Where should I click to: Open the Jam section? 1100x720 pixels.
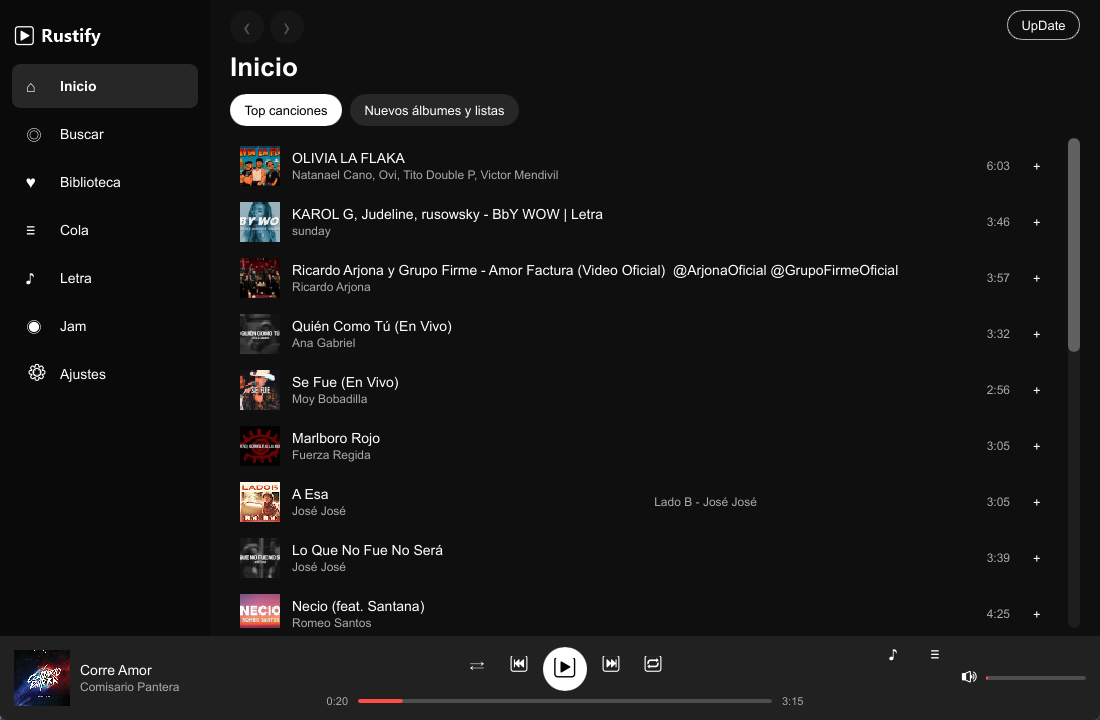coord(105,326)
